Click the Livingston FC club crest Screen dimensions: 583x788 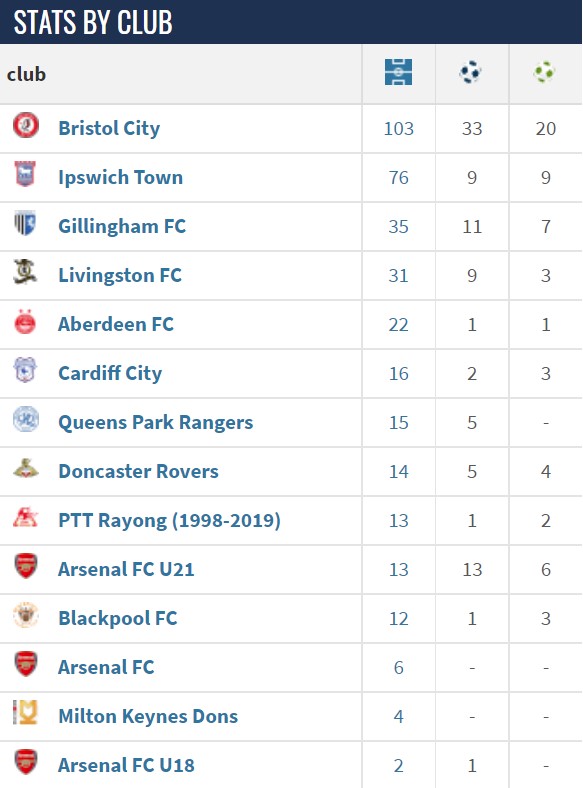(25, 271)
